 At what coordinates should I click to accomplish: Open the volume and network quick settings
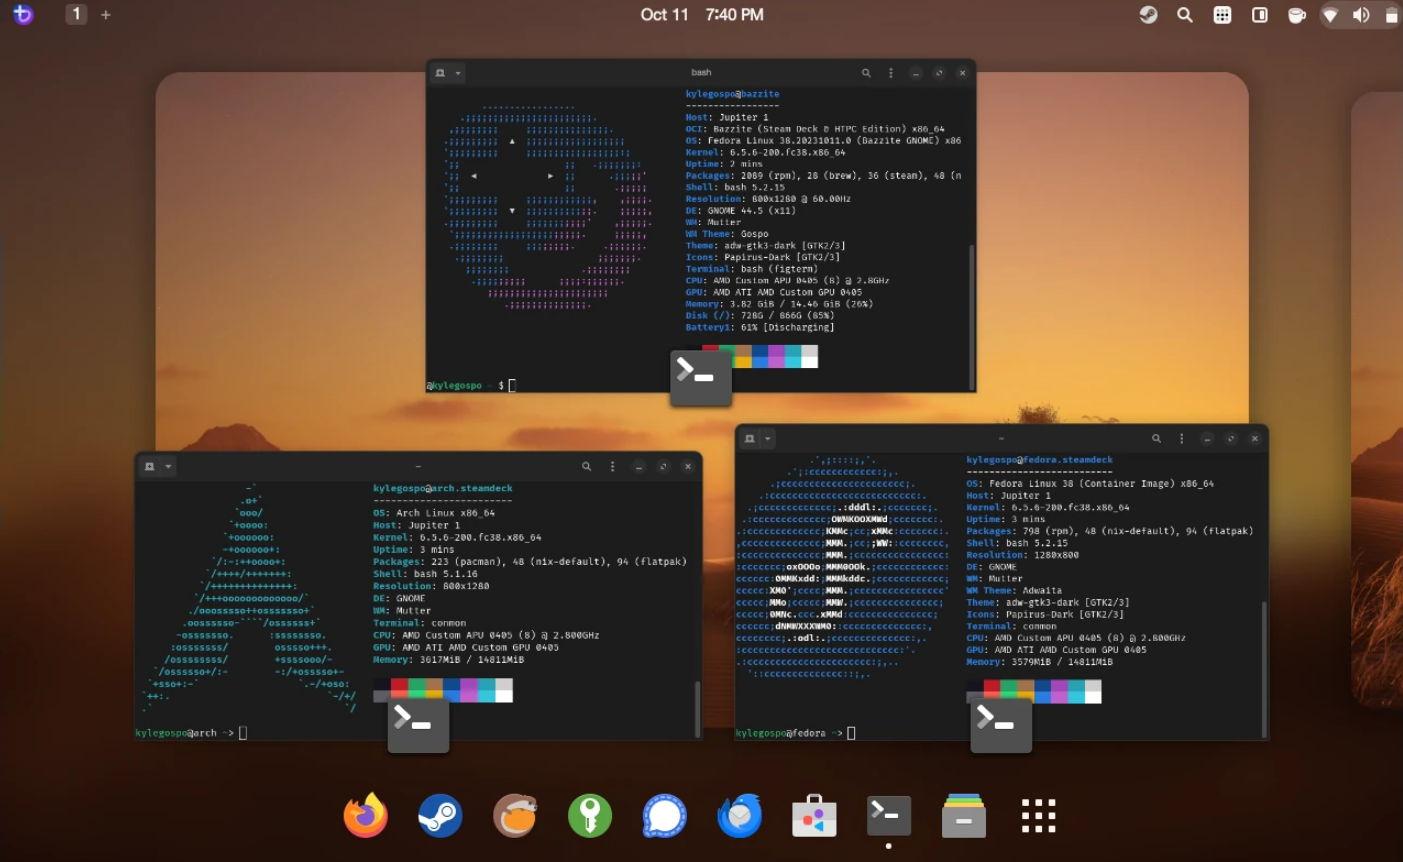1360,15
